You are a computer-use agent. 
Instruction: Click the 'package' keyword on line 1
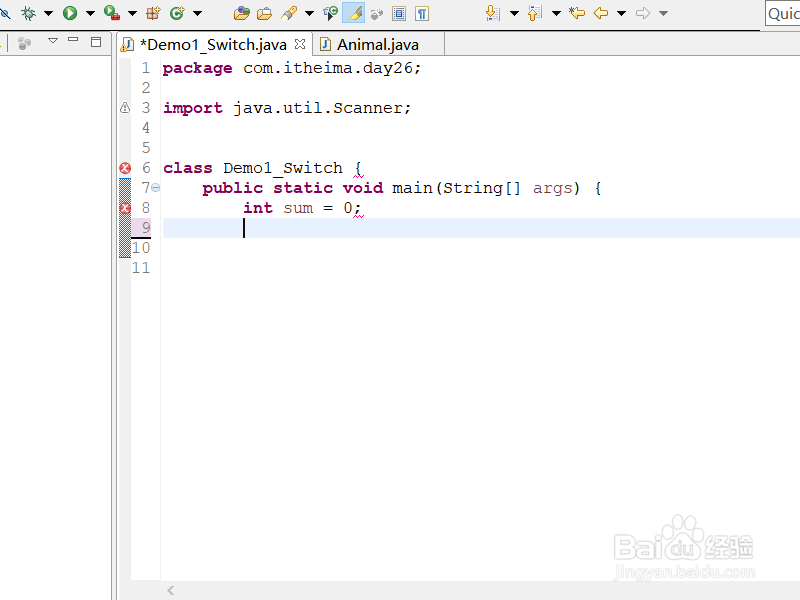197,68
